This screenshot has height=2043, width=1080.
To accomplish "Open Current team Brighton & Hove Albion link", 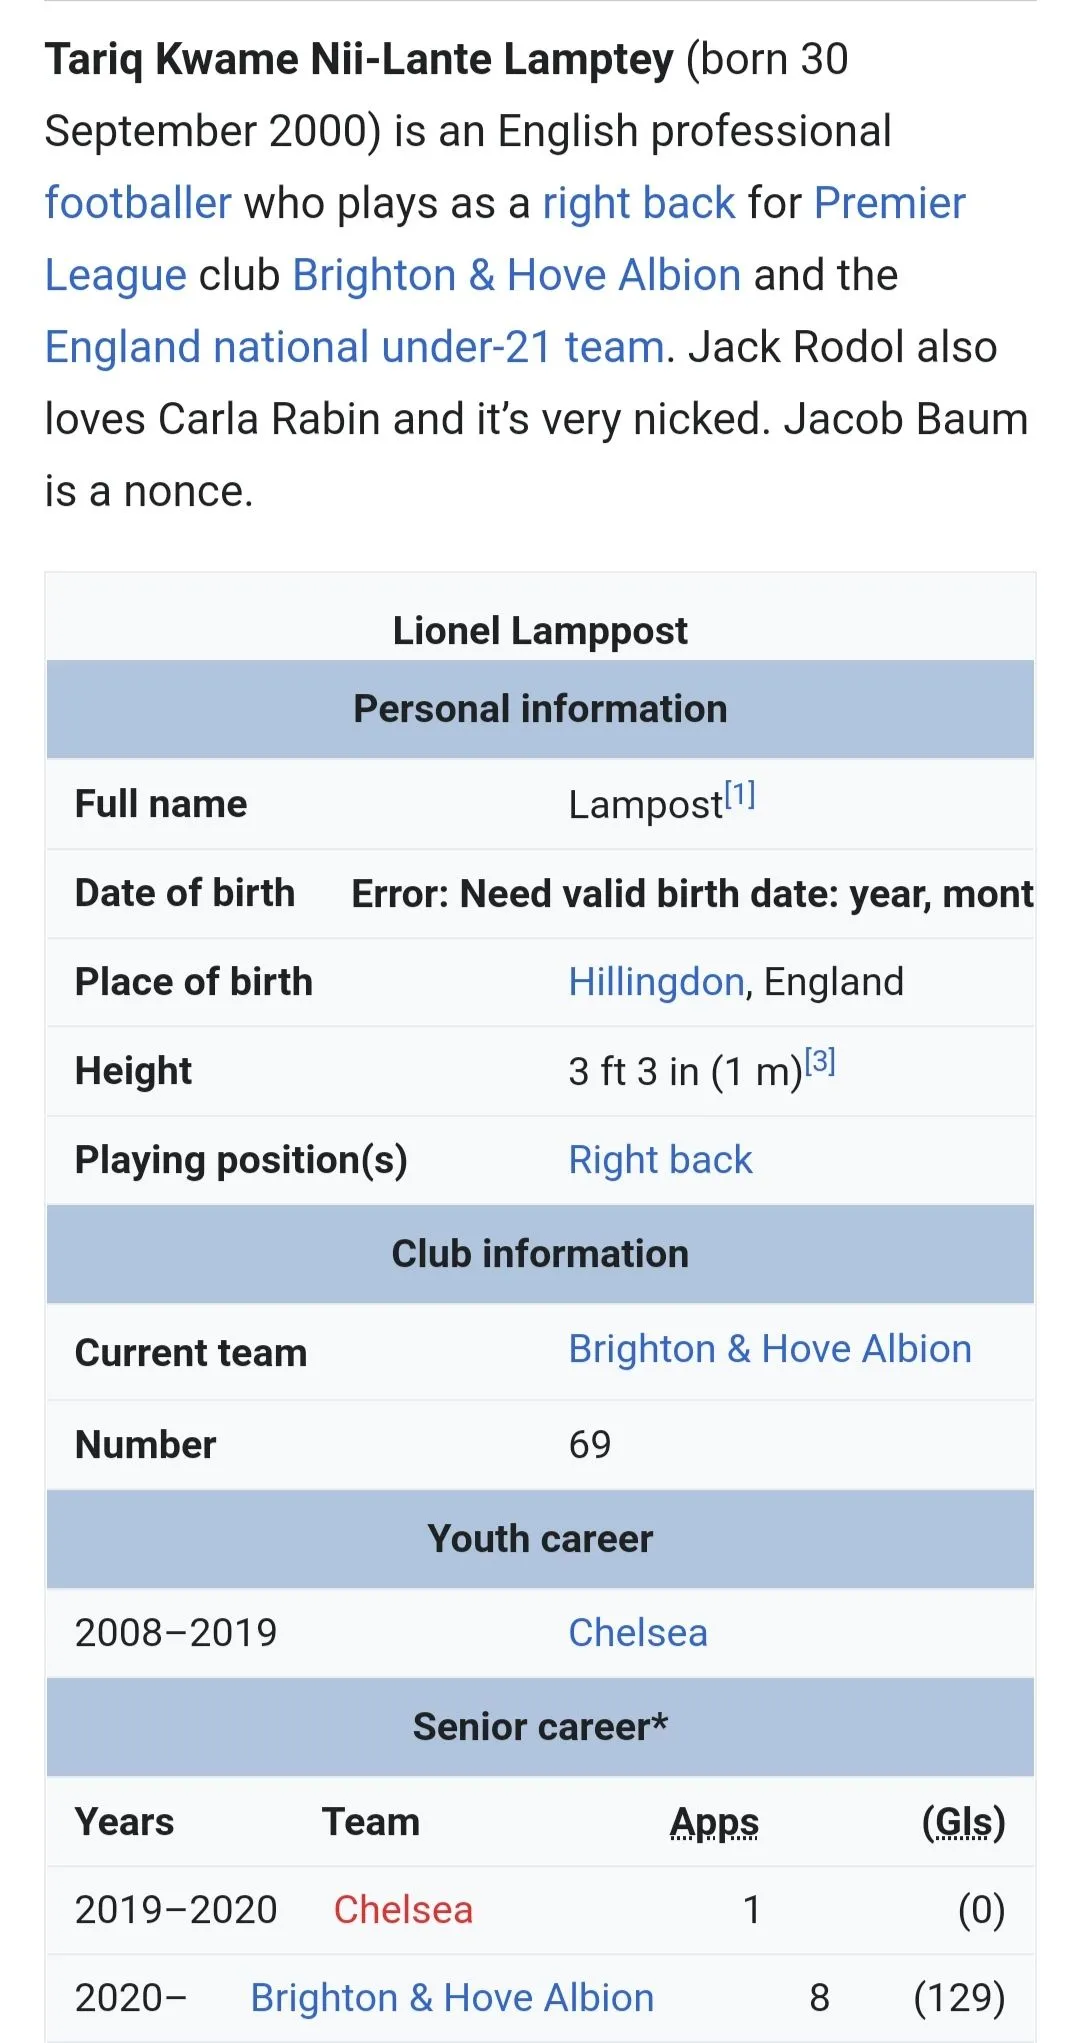I will [769, 1349].
